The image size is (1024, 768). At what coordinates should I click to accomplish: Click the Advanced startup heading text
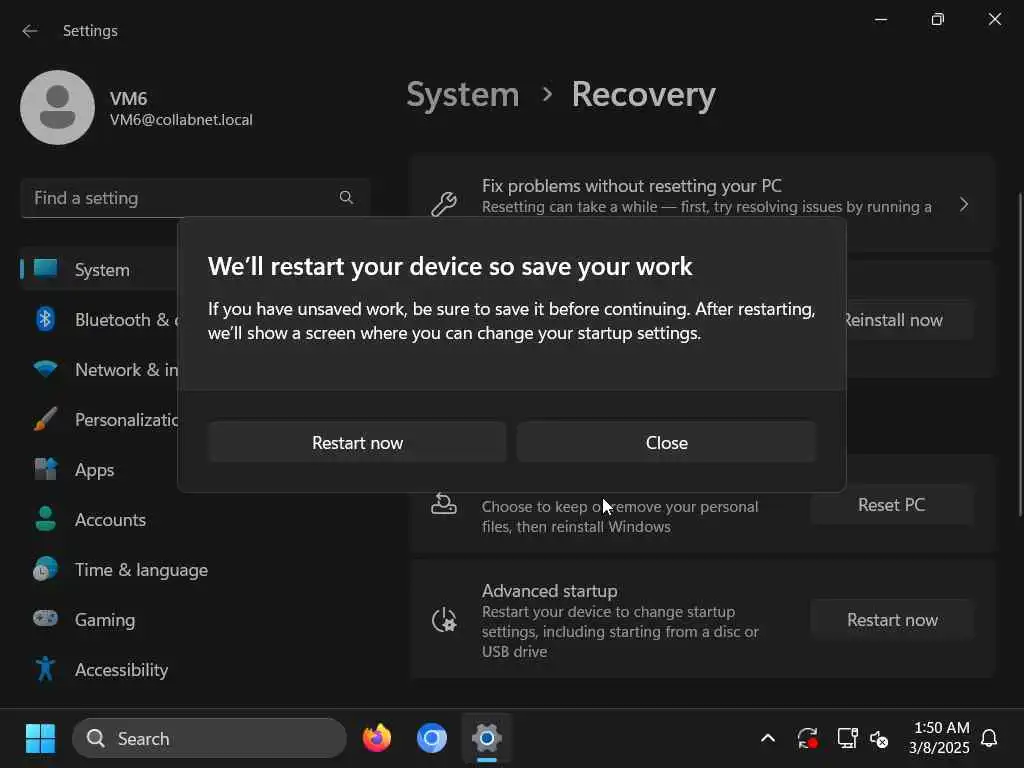(x=549, y=591)
